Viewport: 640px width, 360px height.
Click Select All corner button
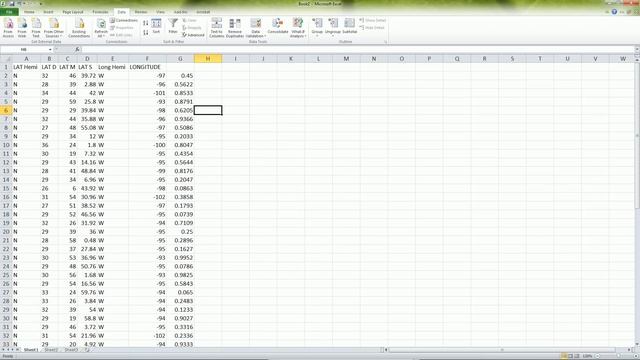(x=6, y=59)
